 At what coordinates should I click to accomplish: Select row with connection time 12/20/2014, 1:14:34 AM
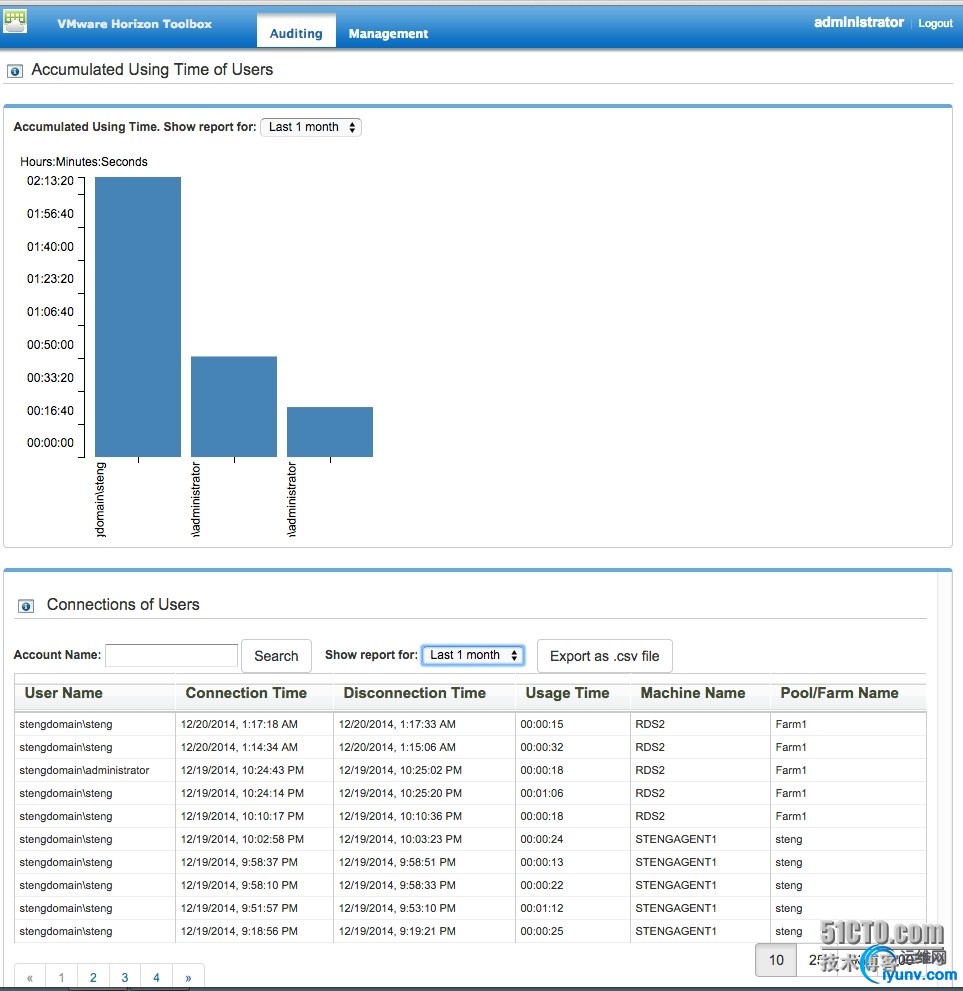point(470,747)
